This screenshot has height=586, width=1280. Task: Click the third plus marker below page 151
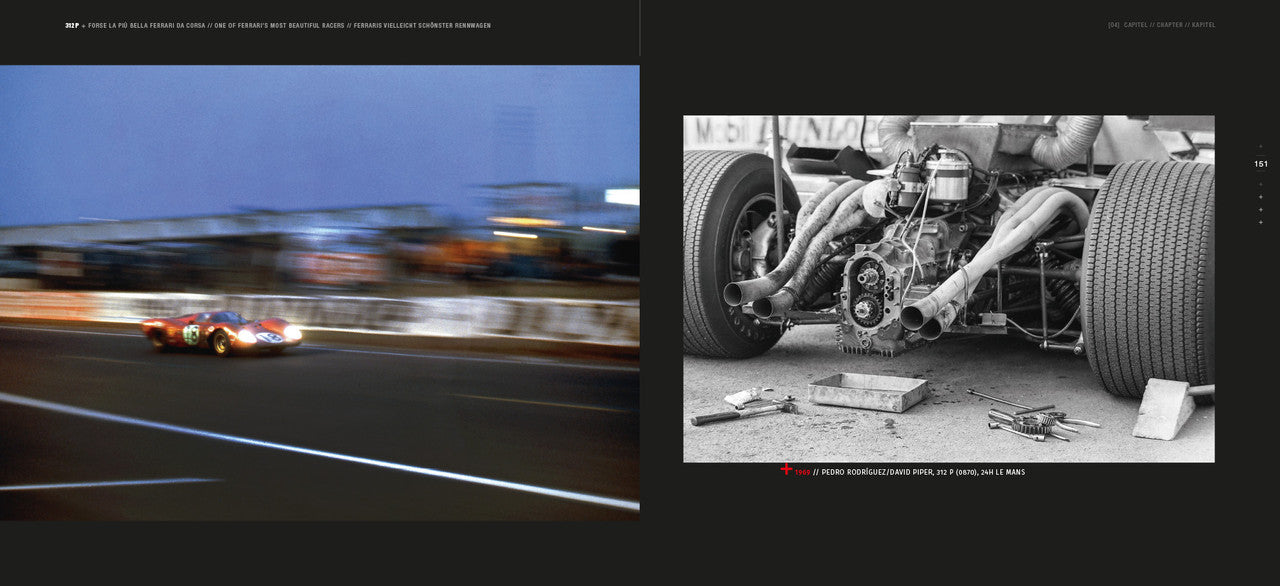tap(1261, 209)
